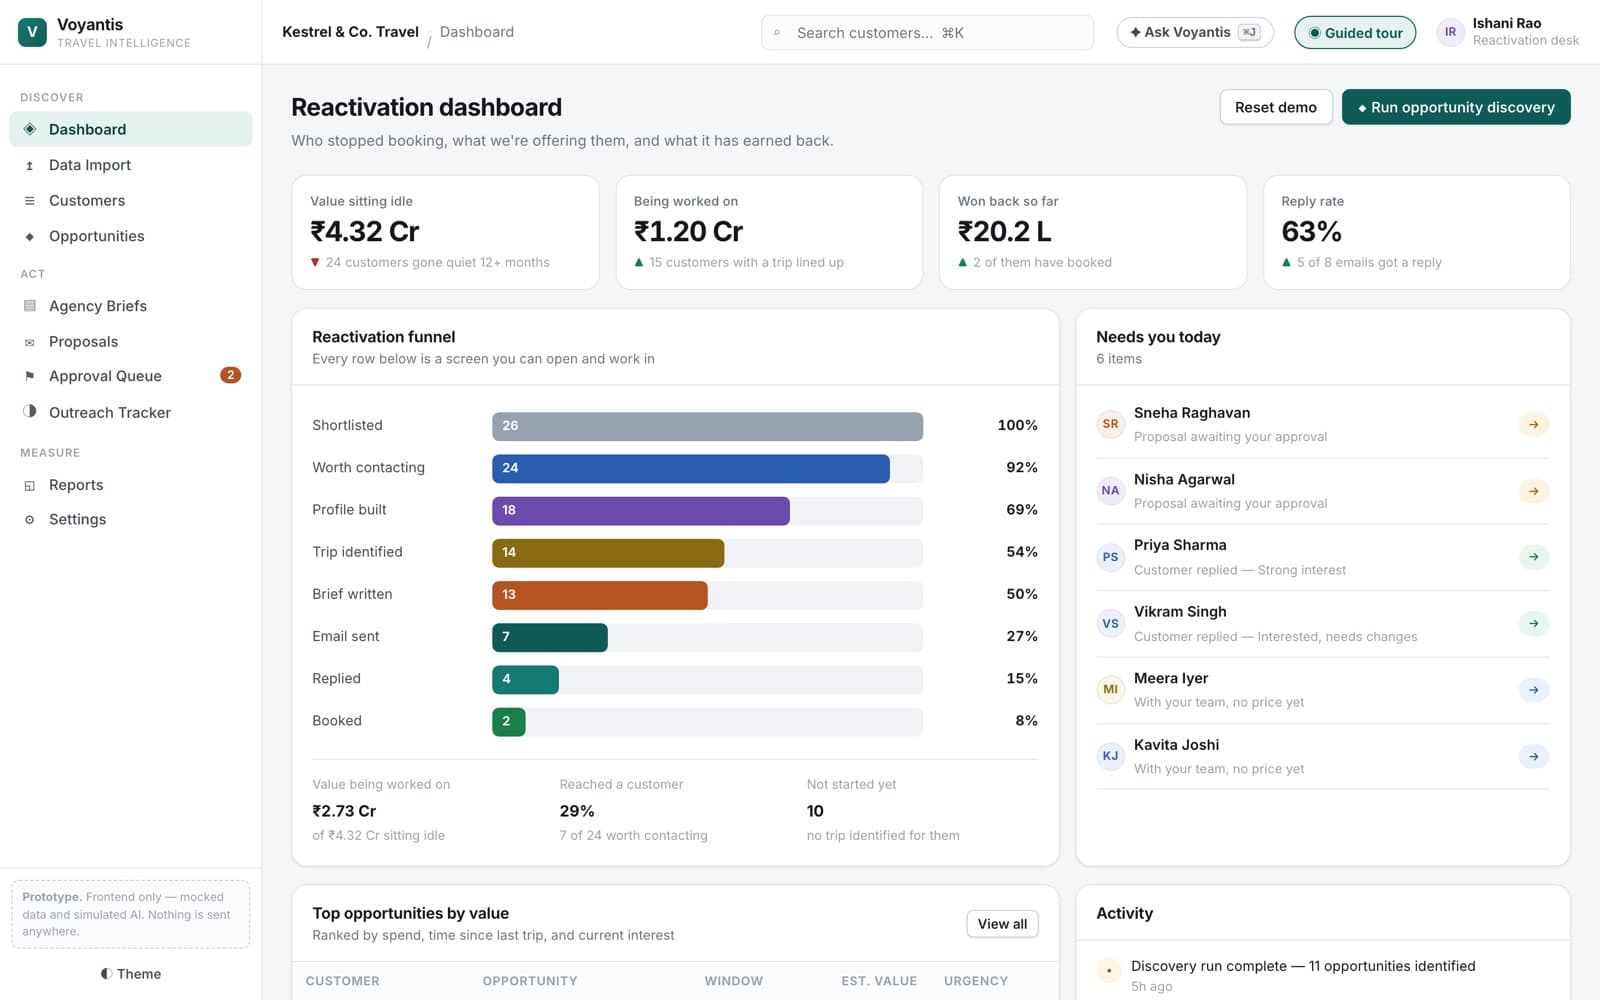Click the MI avatar for Meera Iyer
Image resolution: width=1600 pixels, height=1000 pixels.
click(x=1110, y=690)
